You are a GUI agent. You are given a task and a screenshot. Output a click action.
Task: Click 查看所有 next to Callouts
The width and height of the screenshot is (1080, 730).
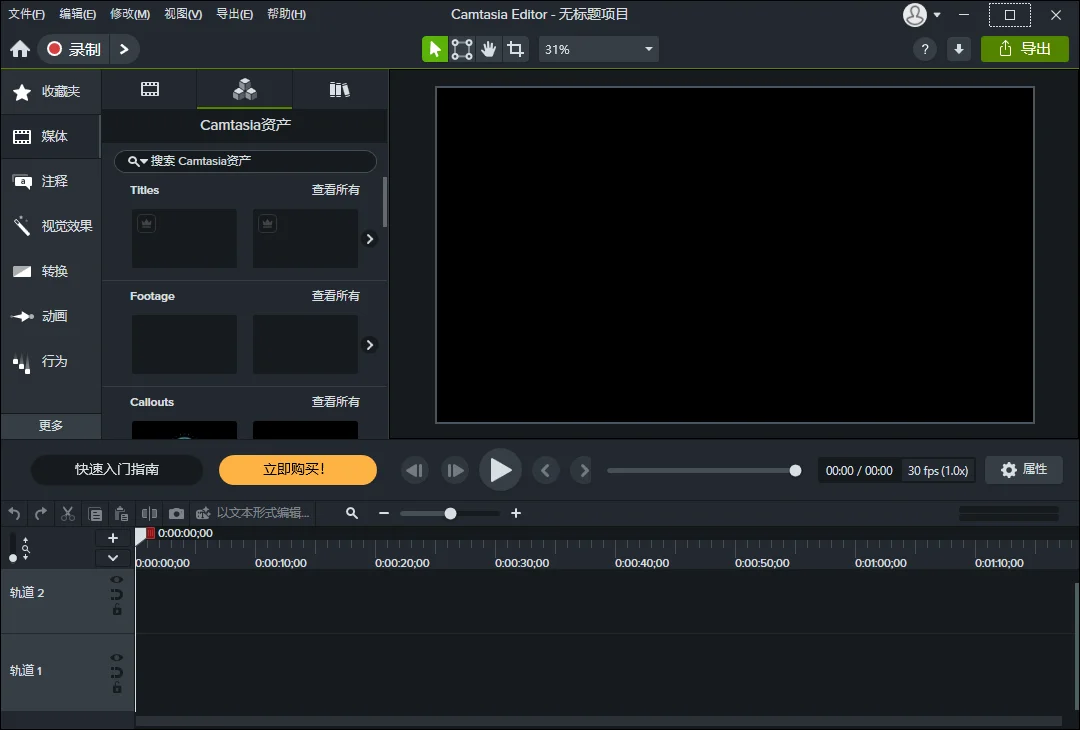click(x=335, y=402)
